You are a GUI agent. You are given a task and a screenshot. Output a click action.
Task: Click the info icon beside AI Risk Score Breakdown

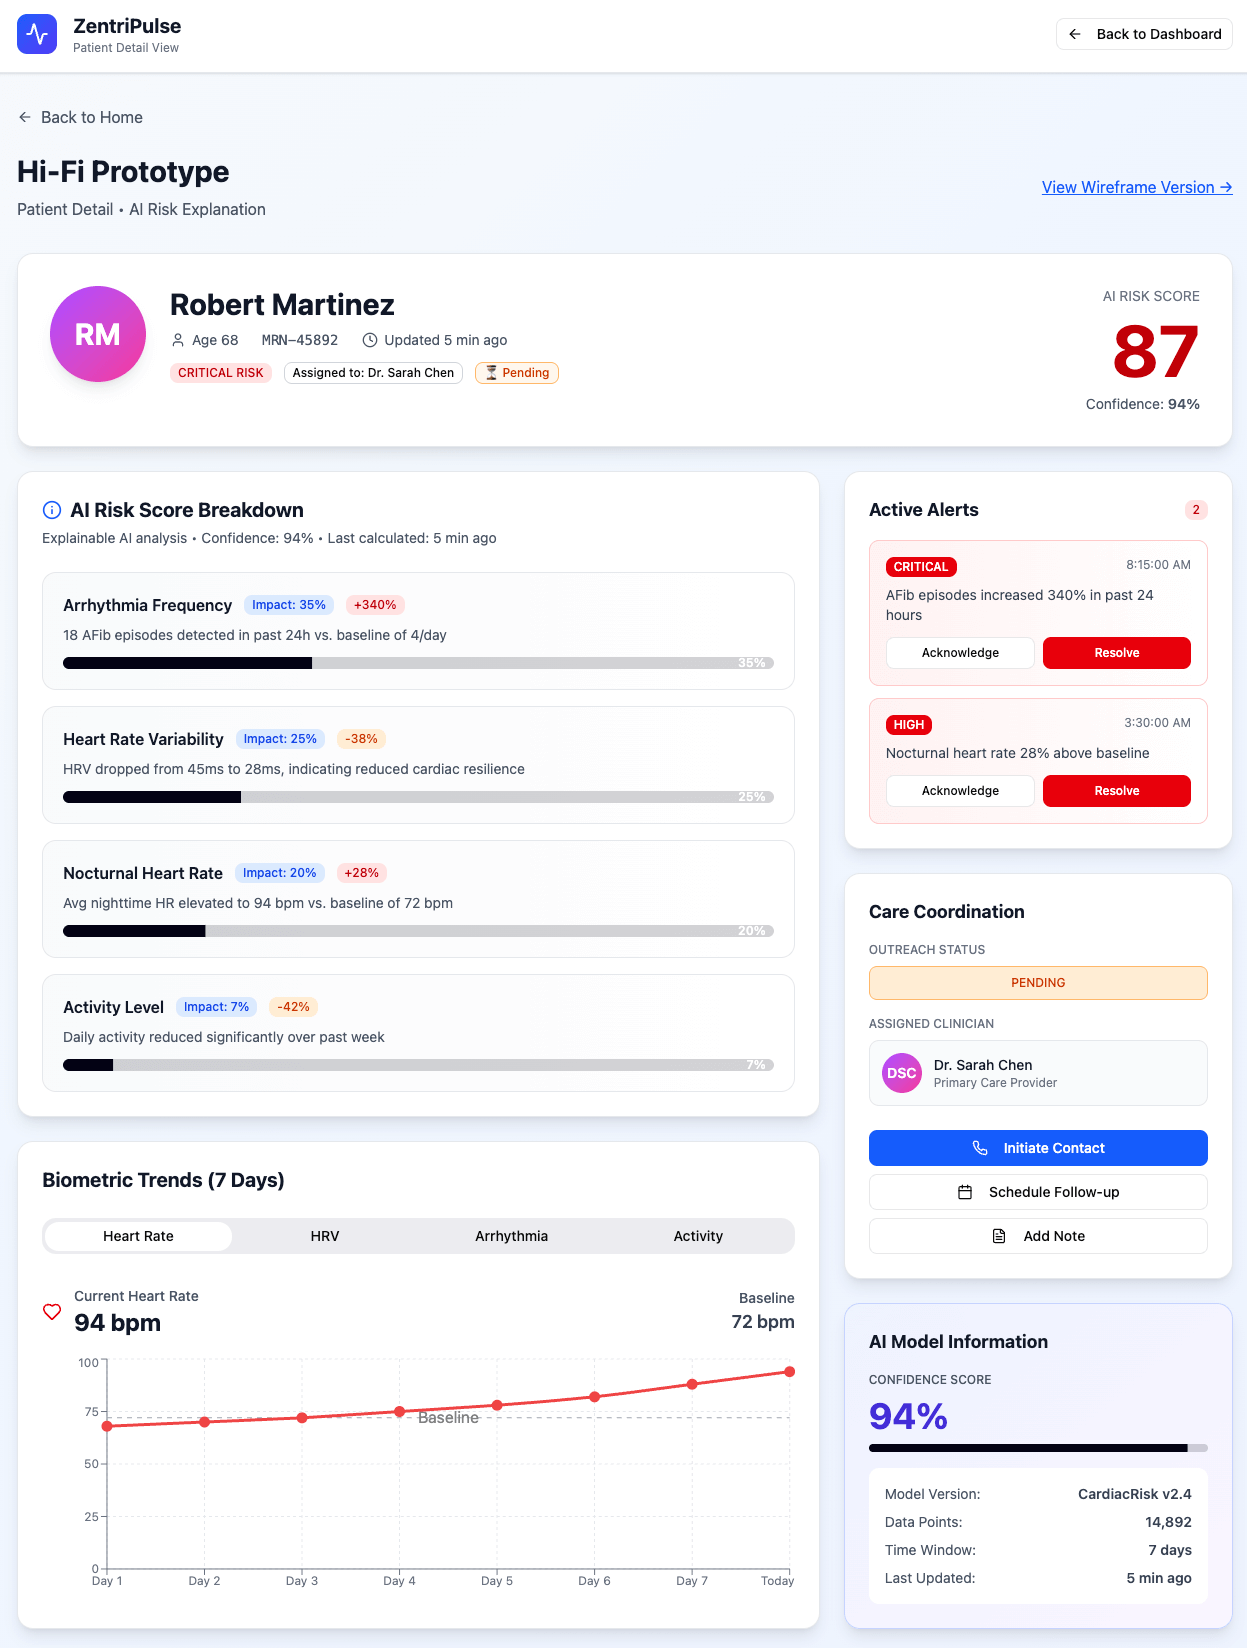[52, 510]
